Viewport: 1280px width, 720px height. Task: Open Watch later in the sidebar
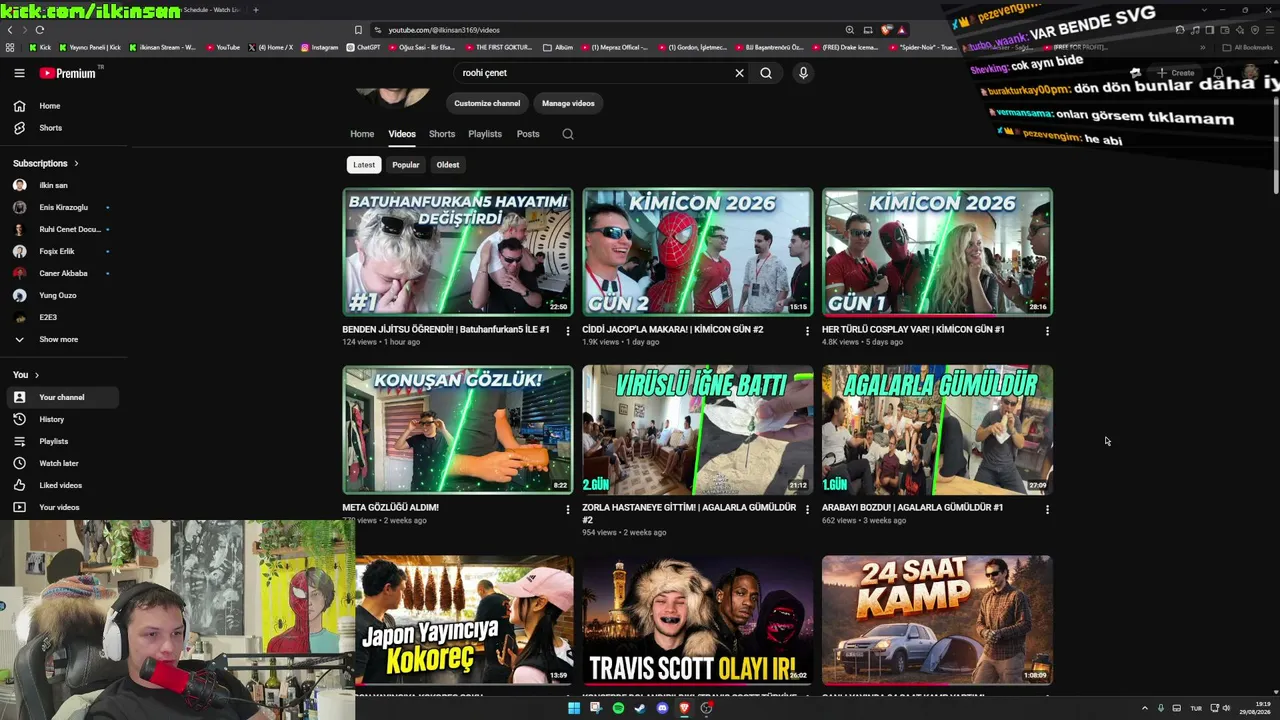pyautogui.click(x=62, y=463)
